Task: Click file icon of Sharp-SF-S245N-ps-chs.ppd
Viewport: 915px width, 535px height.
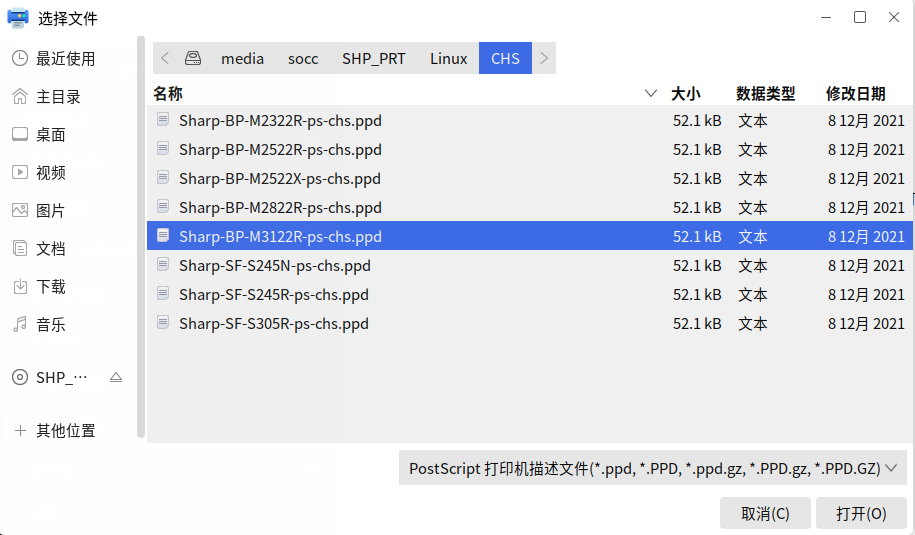Action: click(163, 265)
